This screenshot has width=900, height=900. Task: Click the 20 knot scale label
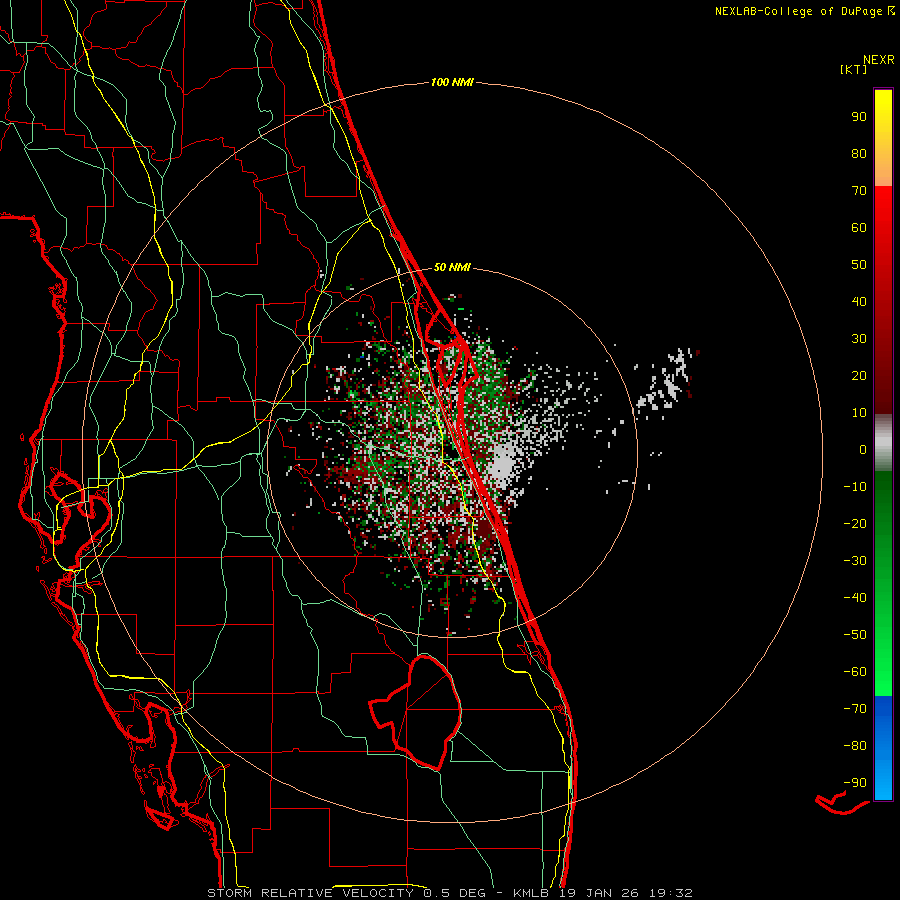[x=859, y=376]
